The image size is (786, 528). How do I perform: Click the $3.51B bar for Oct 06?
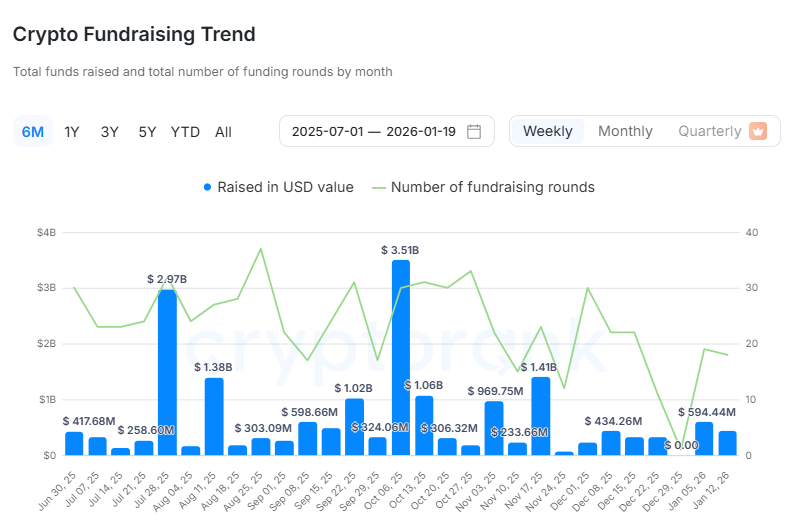tap(401, 357)
